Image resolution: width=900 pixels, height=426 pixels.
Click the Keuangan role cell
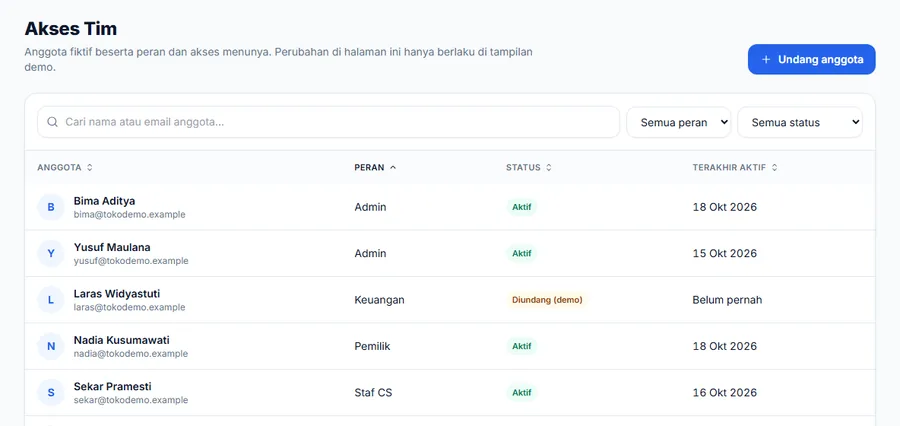pos(379,300)
